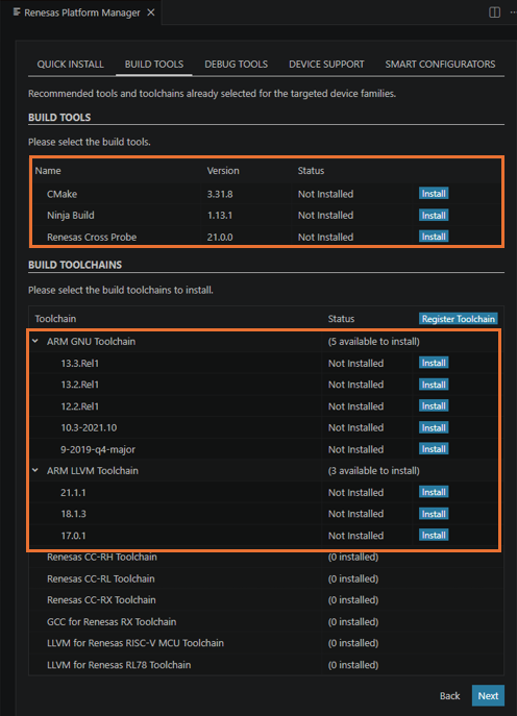Click the '(3 available to install)' status

pos(374,471)
